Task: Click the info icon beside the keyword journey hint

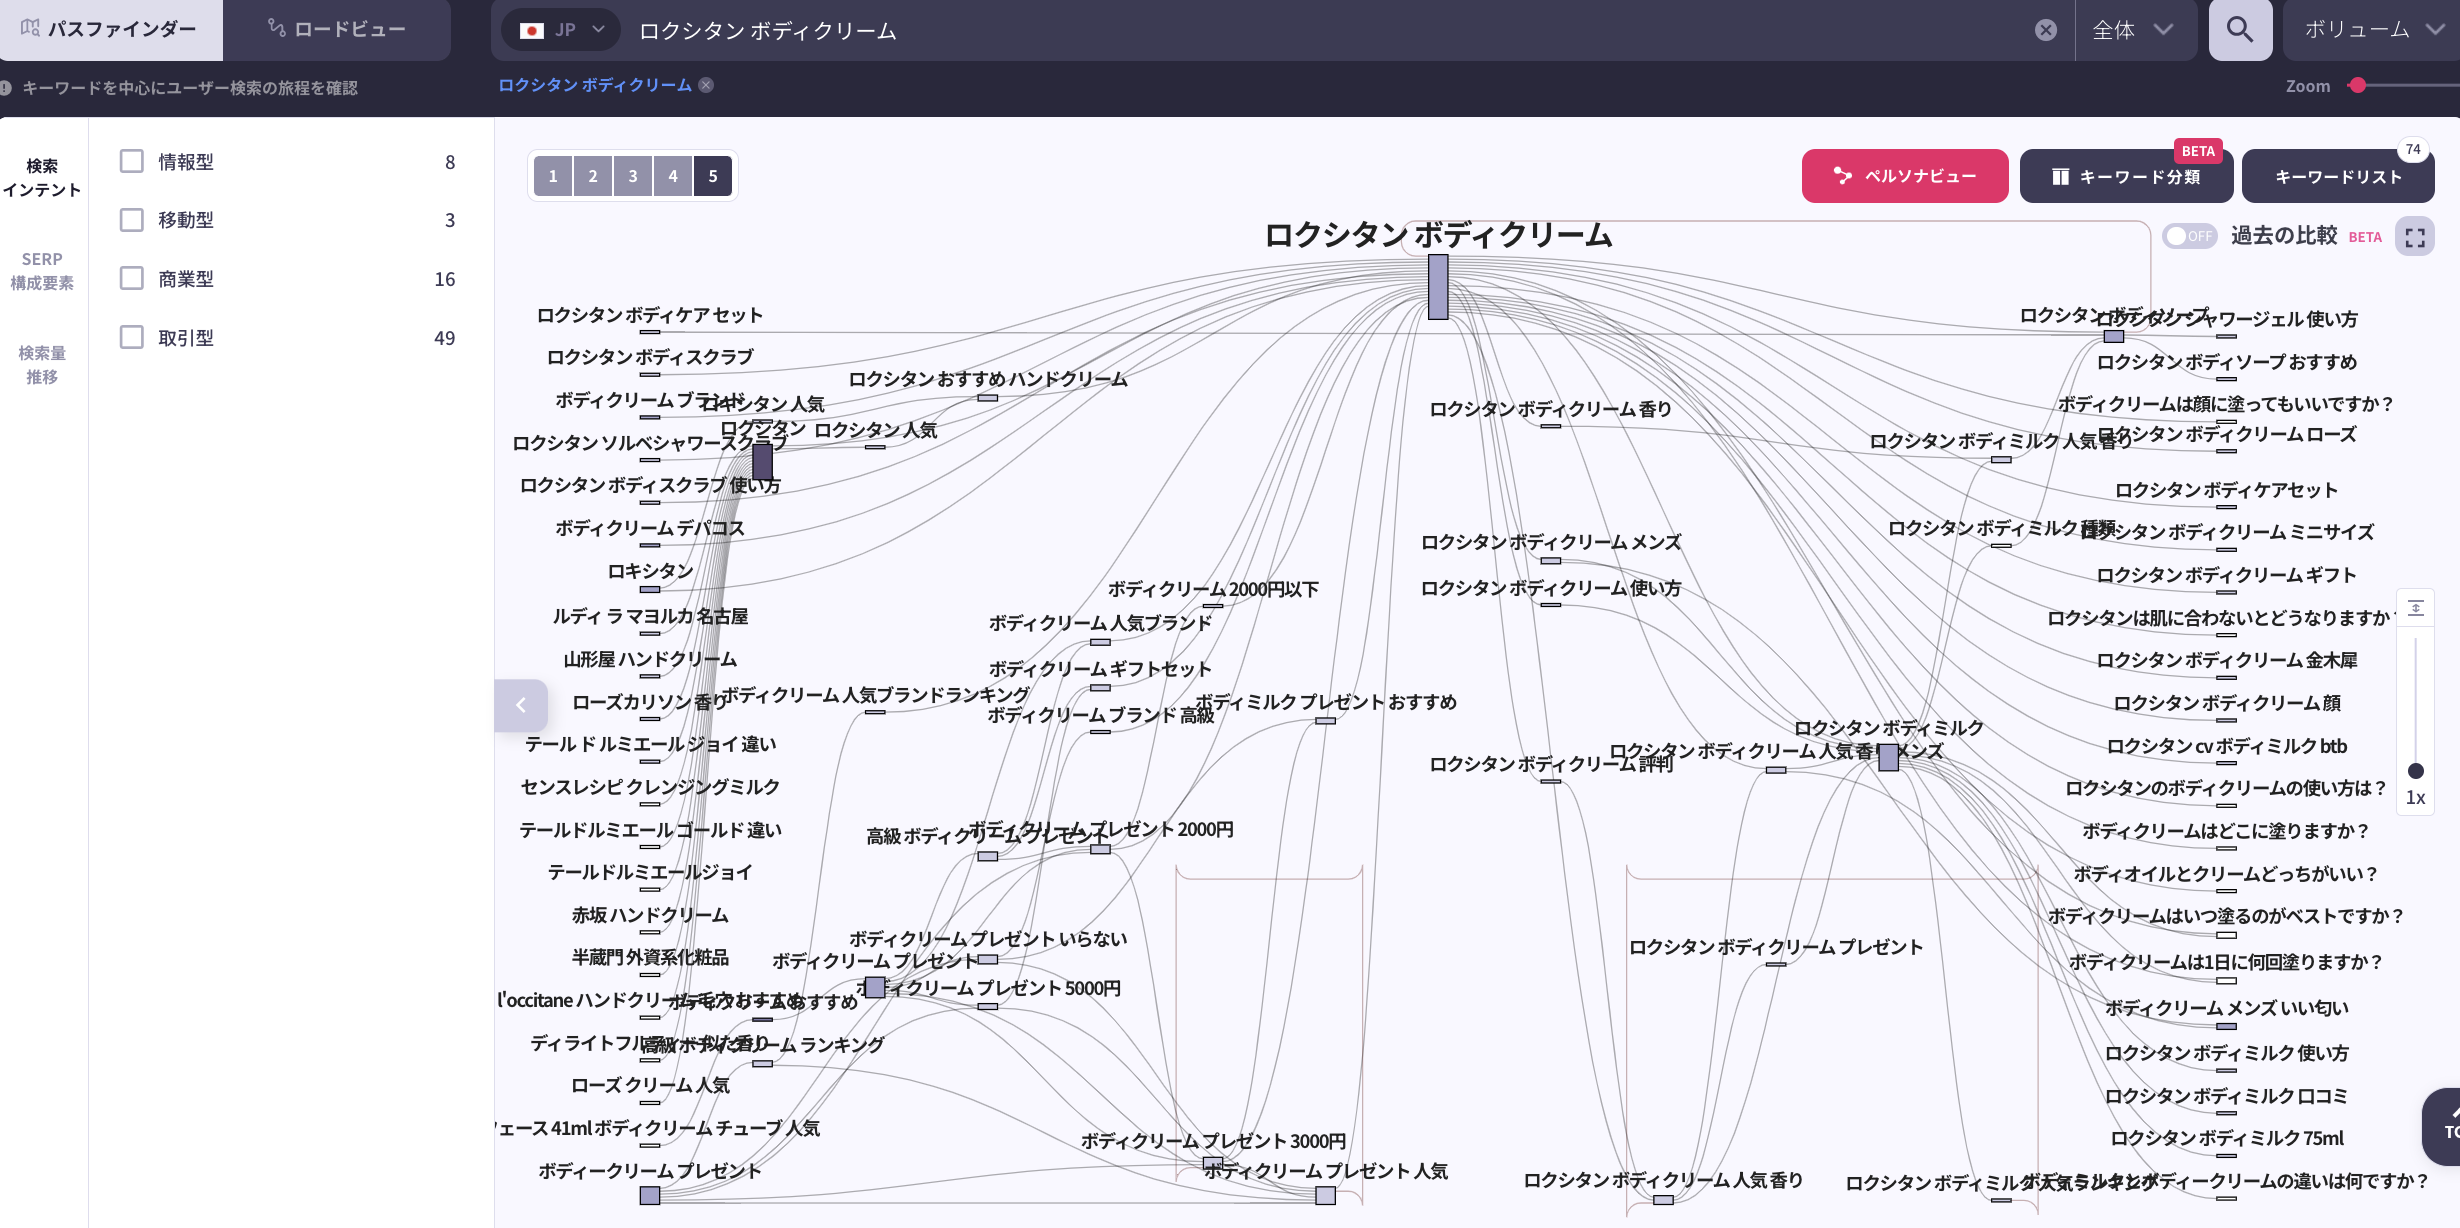Action: click(x=9, y=88)
